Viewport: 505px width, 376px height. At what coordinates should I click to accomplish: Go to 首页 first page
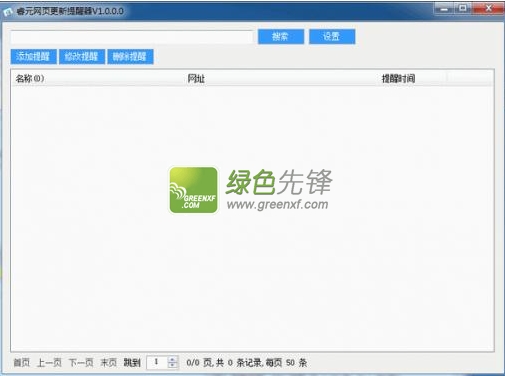pyautogui.click(x=22, y=362)
